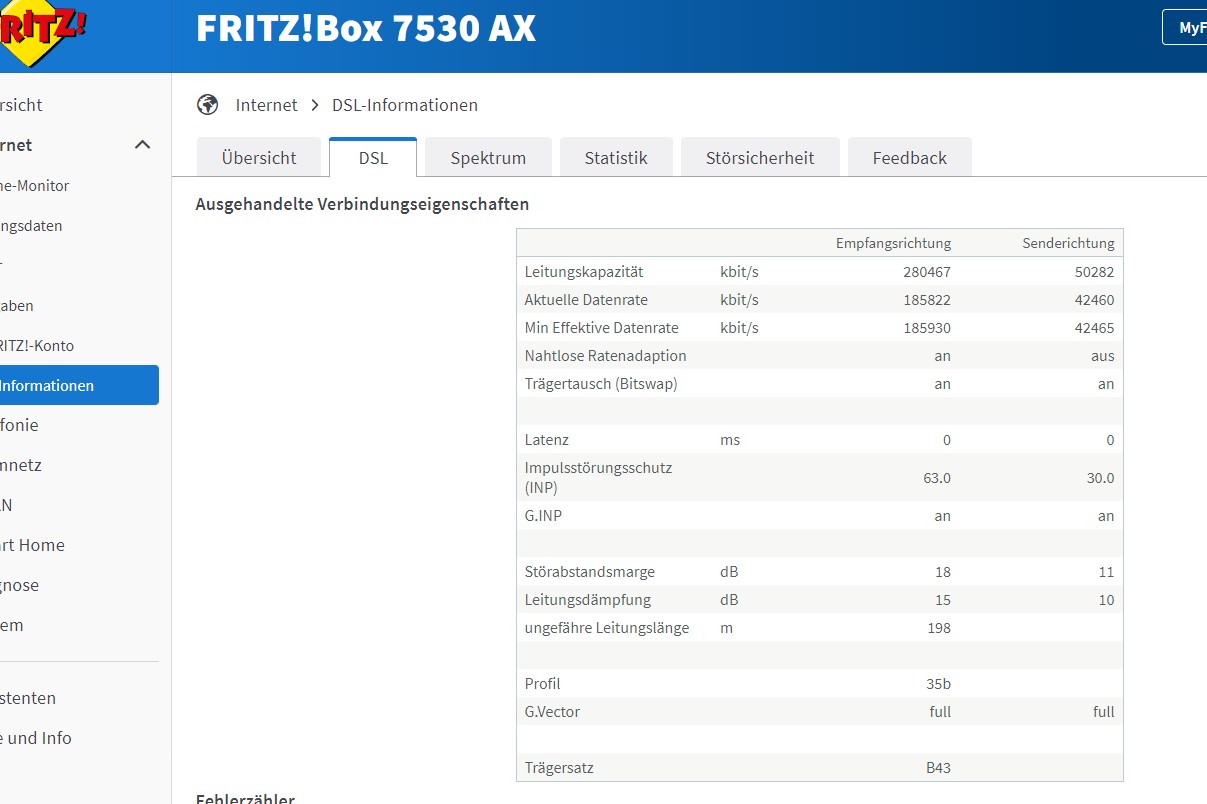Click the Senderichtung value 42460
The width and height of the screenshot is (1207, 804).
click(x=1092, y=300)
